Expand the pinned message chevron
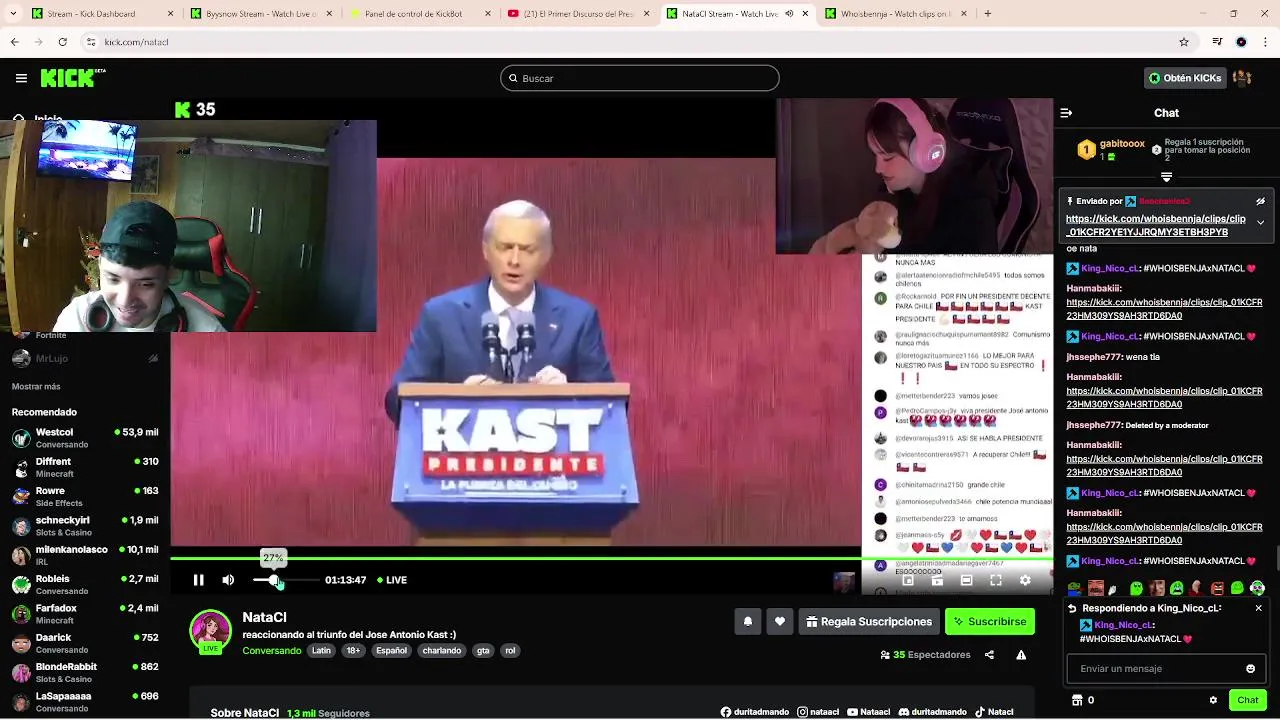1280x720 pixels. [1260, 222]
